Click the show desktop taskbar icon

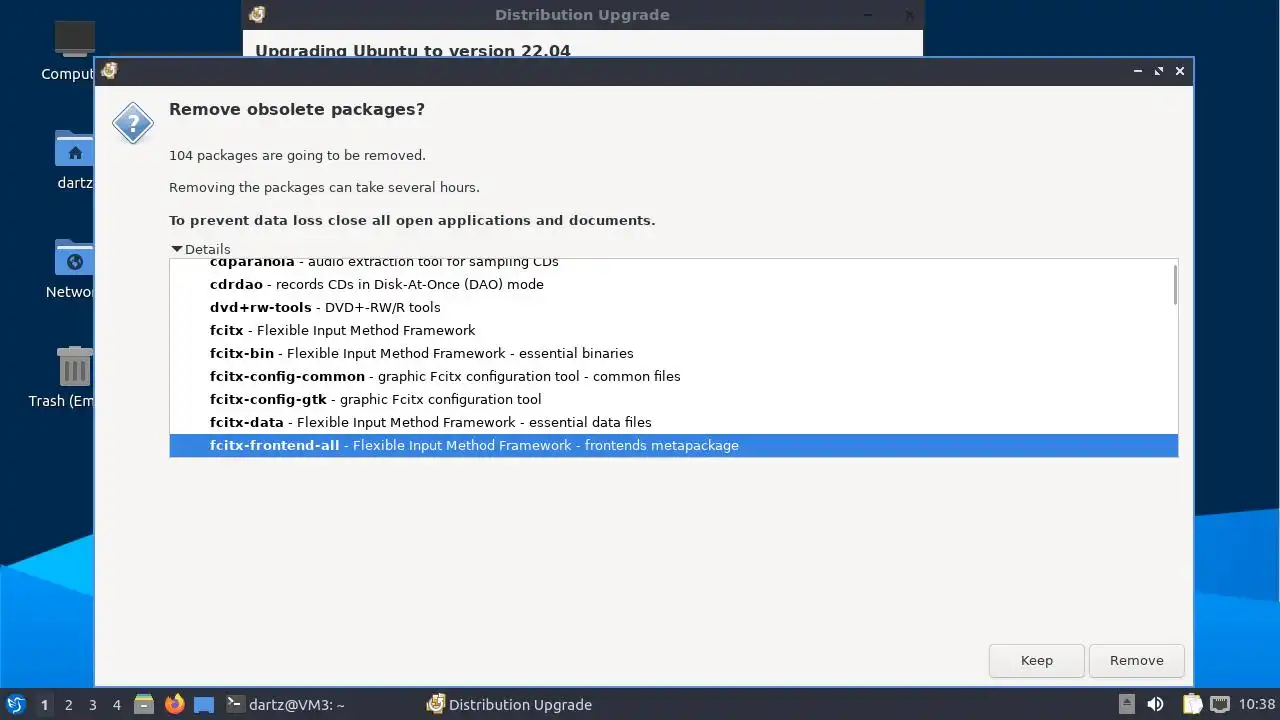tap(204, 704)
